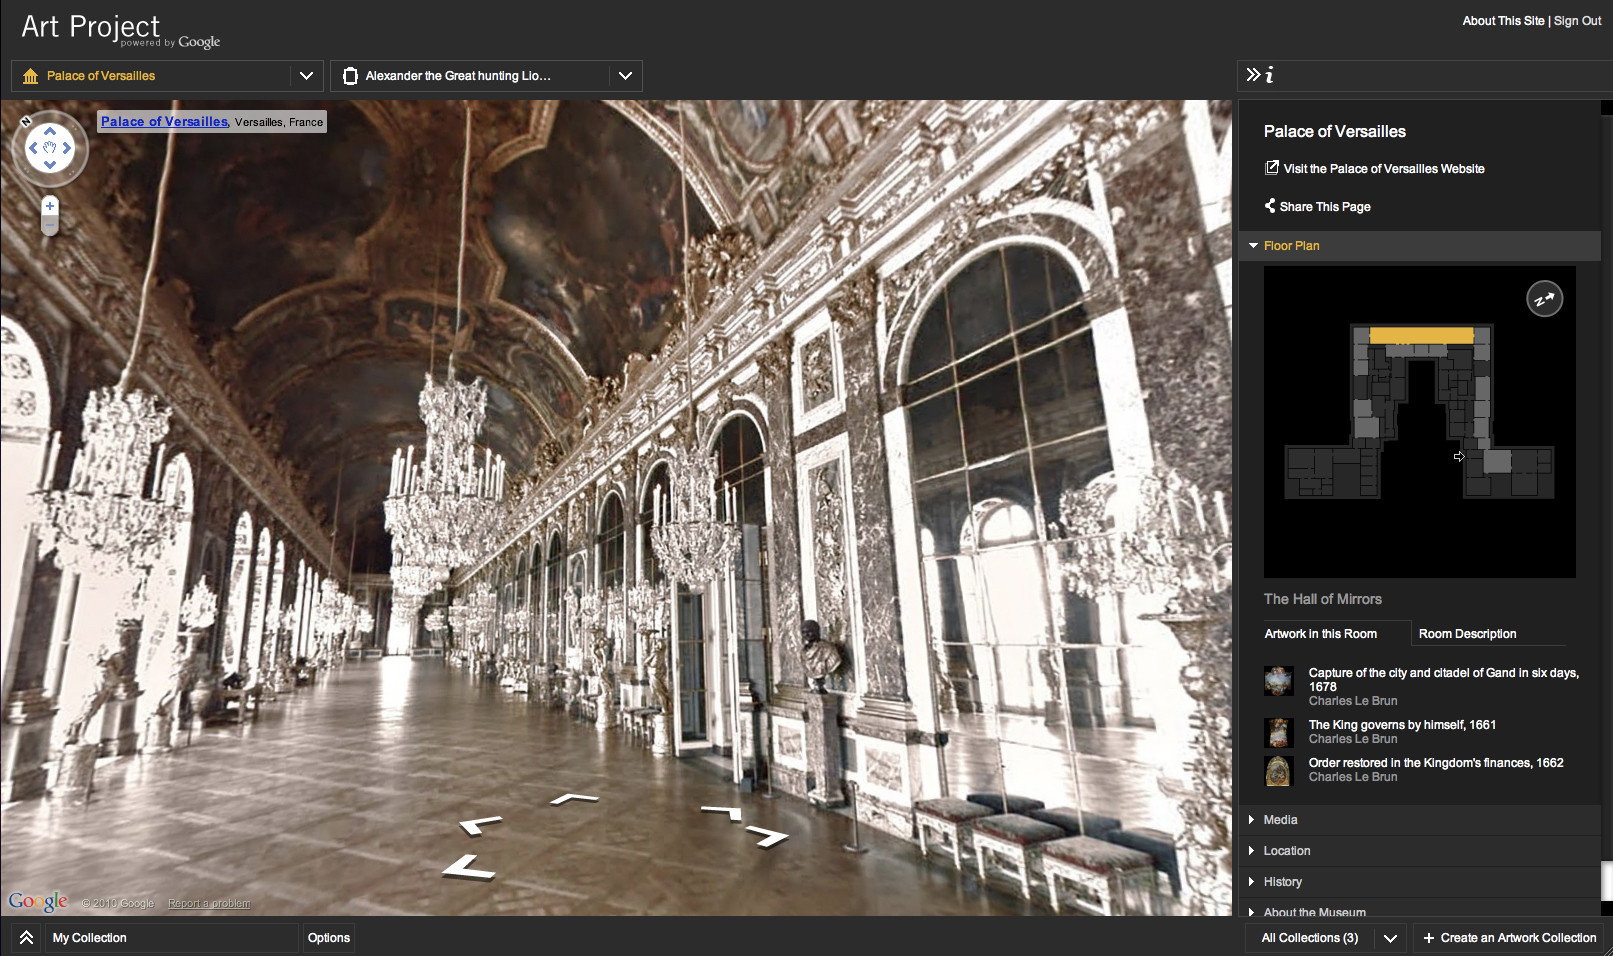Click thumbnail for Capture of the city of Gand
Image resolution: width=1613 pixels, height=956 pixels.
[1278, 681]
